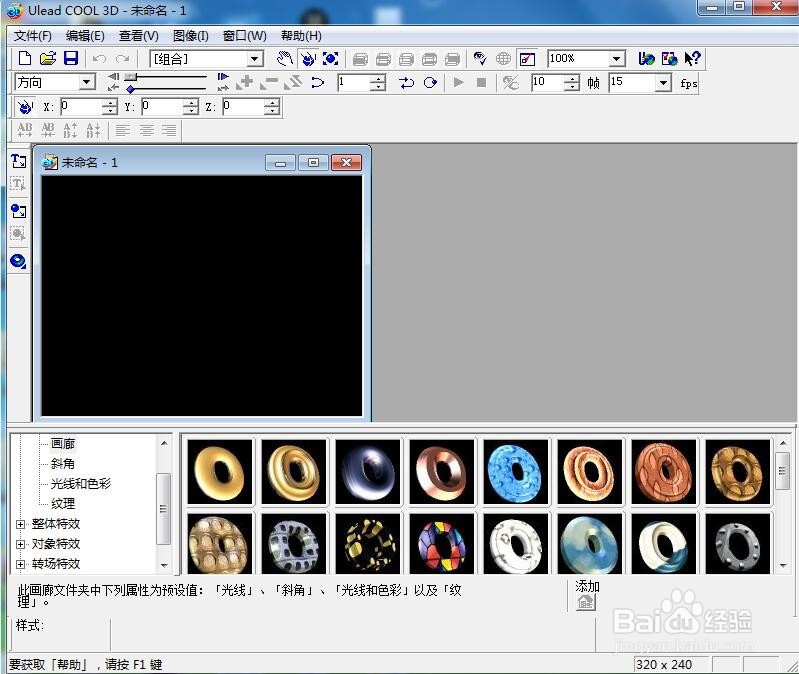Click the Undo arrow icon

[x=99, y=59]
